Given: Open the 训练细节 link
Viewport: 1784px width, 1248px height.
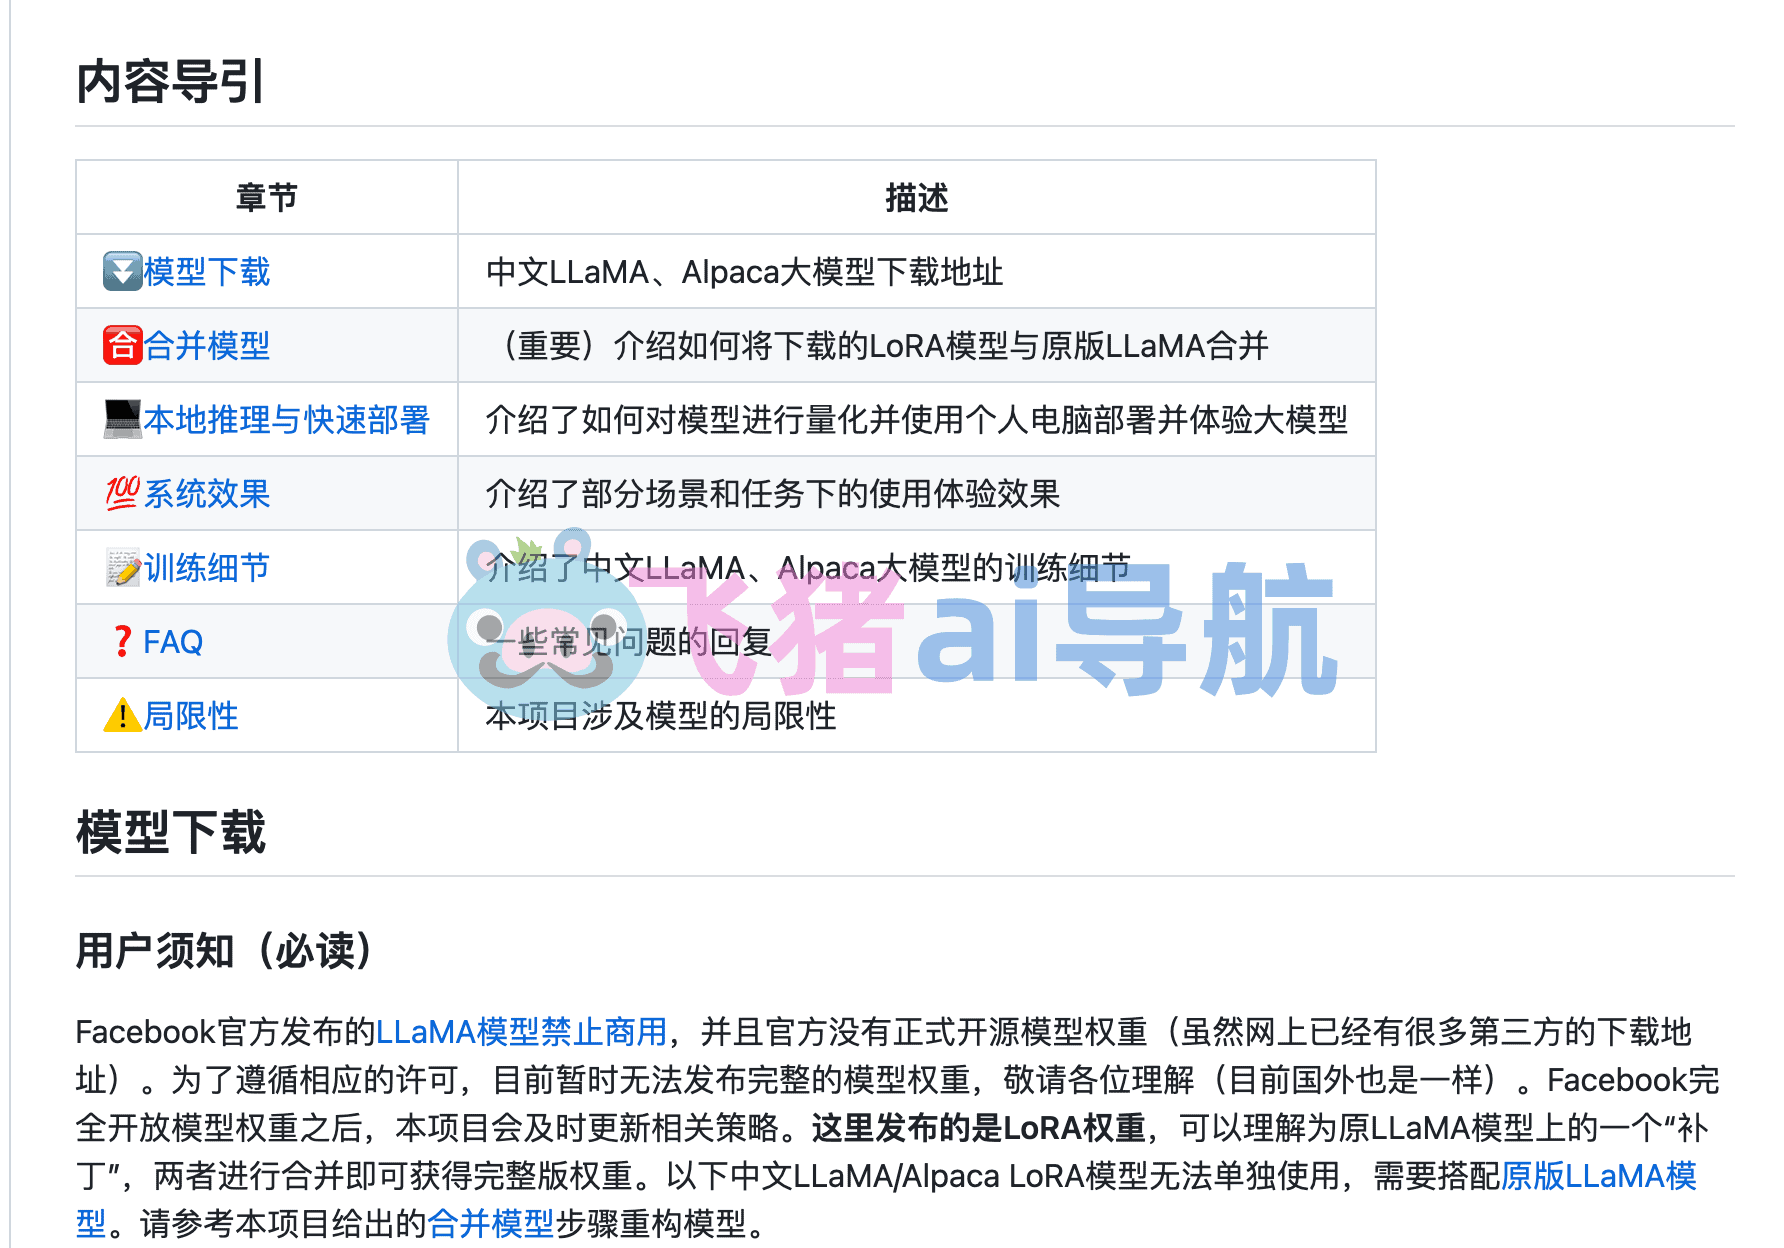Looking at the screenshot, I should 207,567.
